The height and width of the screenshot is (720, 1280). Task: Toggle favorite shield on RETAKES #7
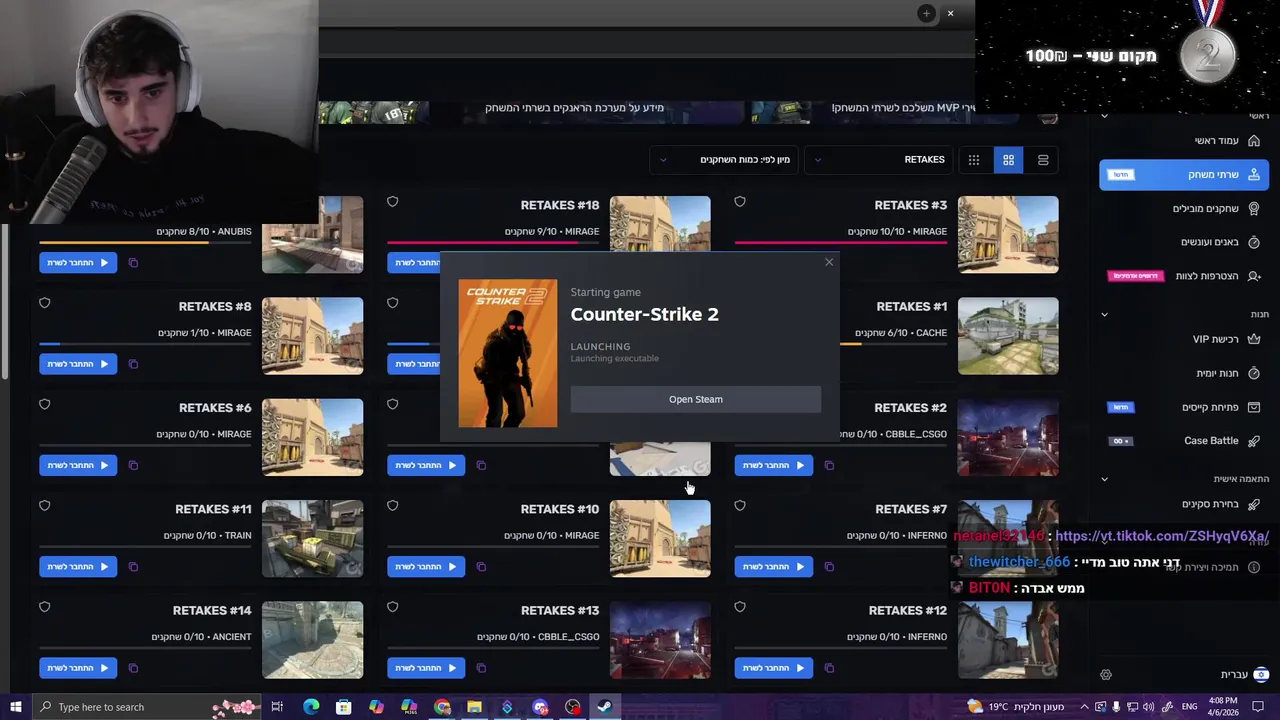[x=740, y=506]
